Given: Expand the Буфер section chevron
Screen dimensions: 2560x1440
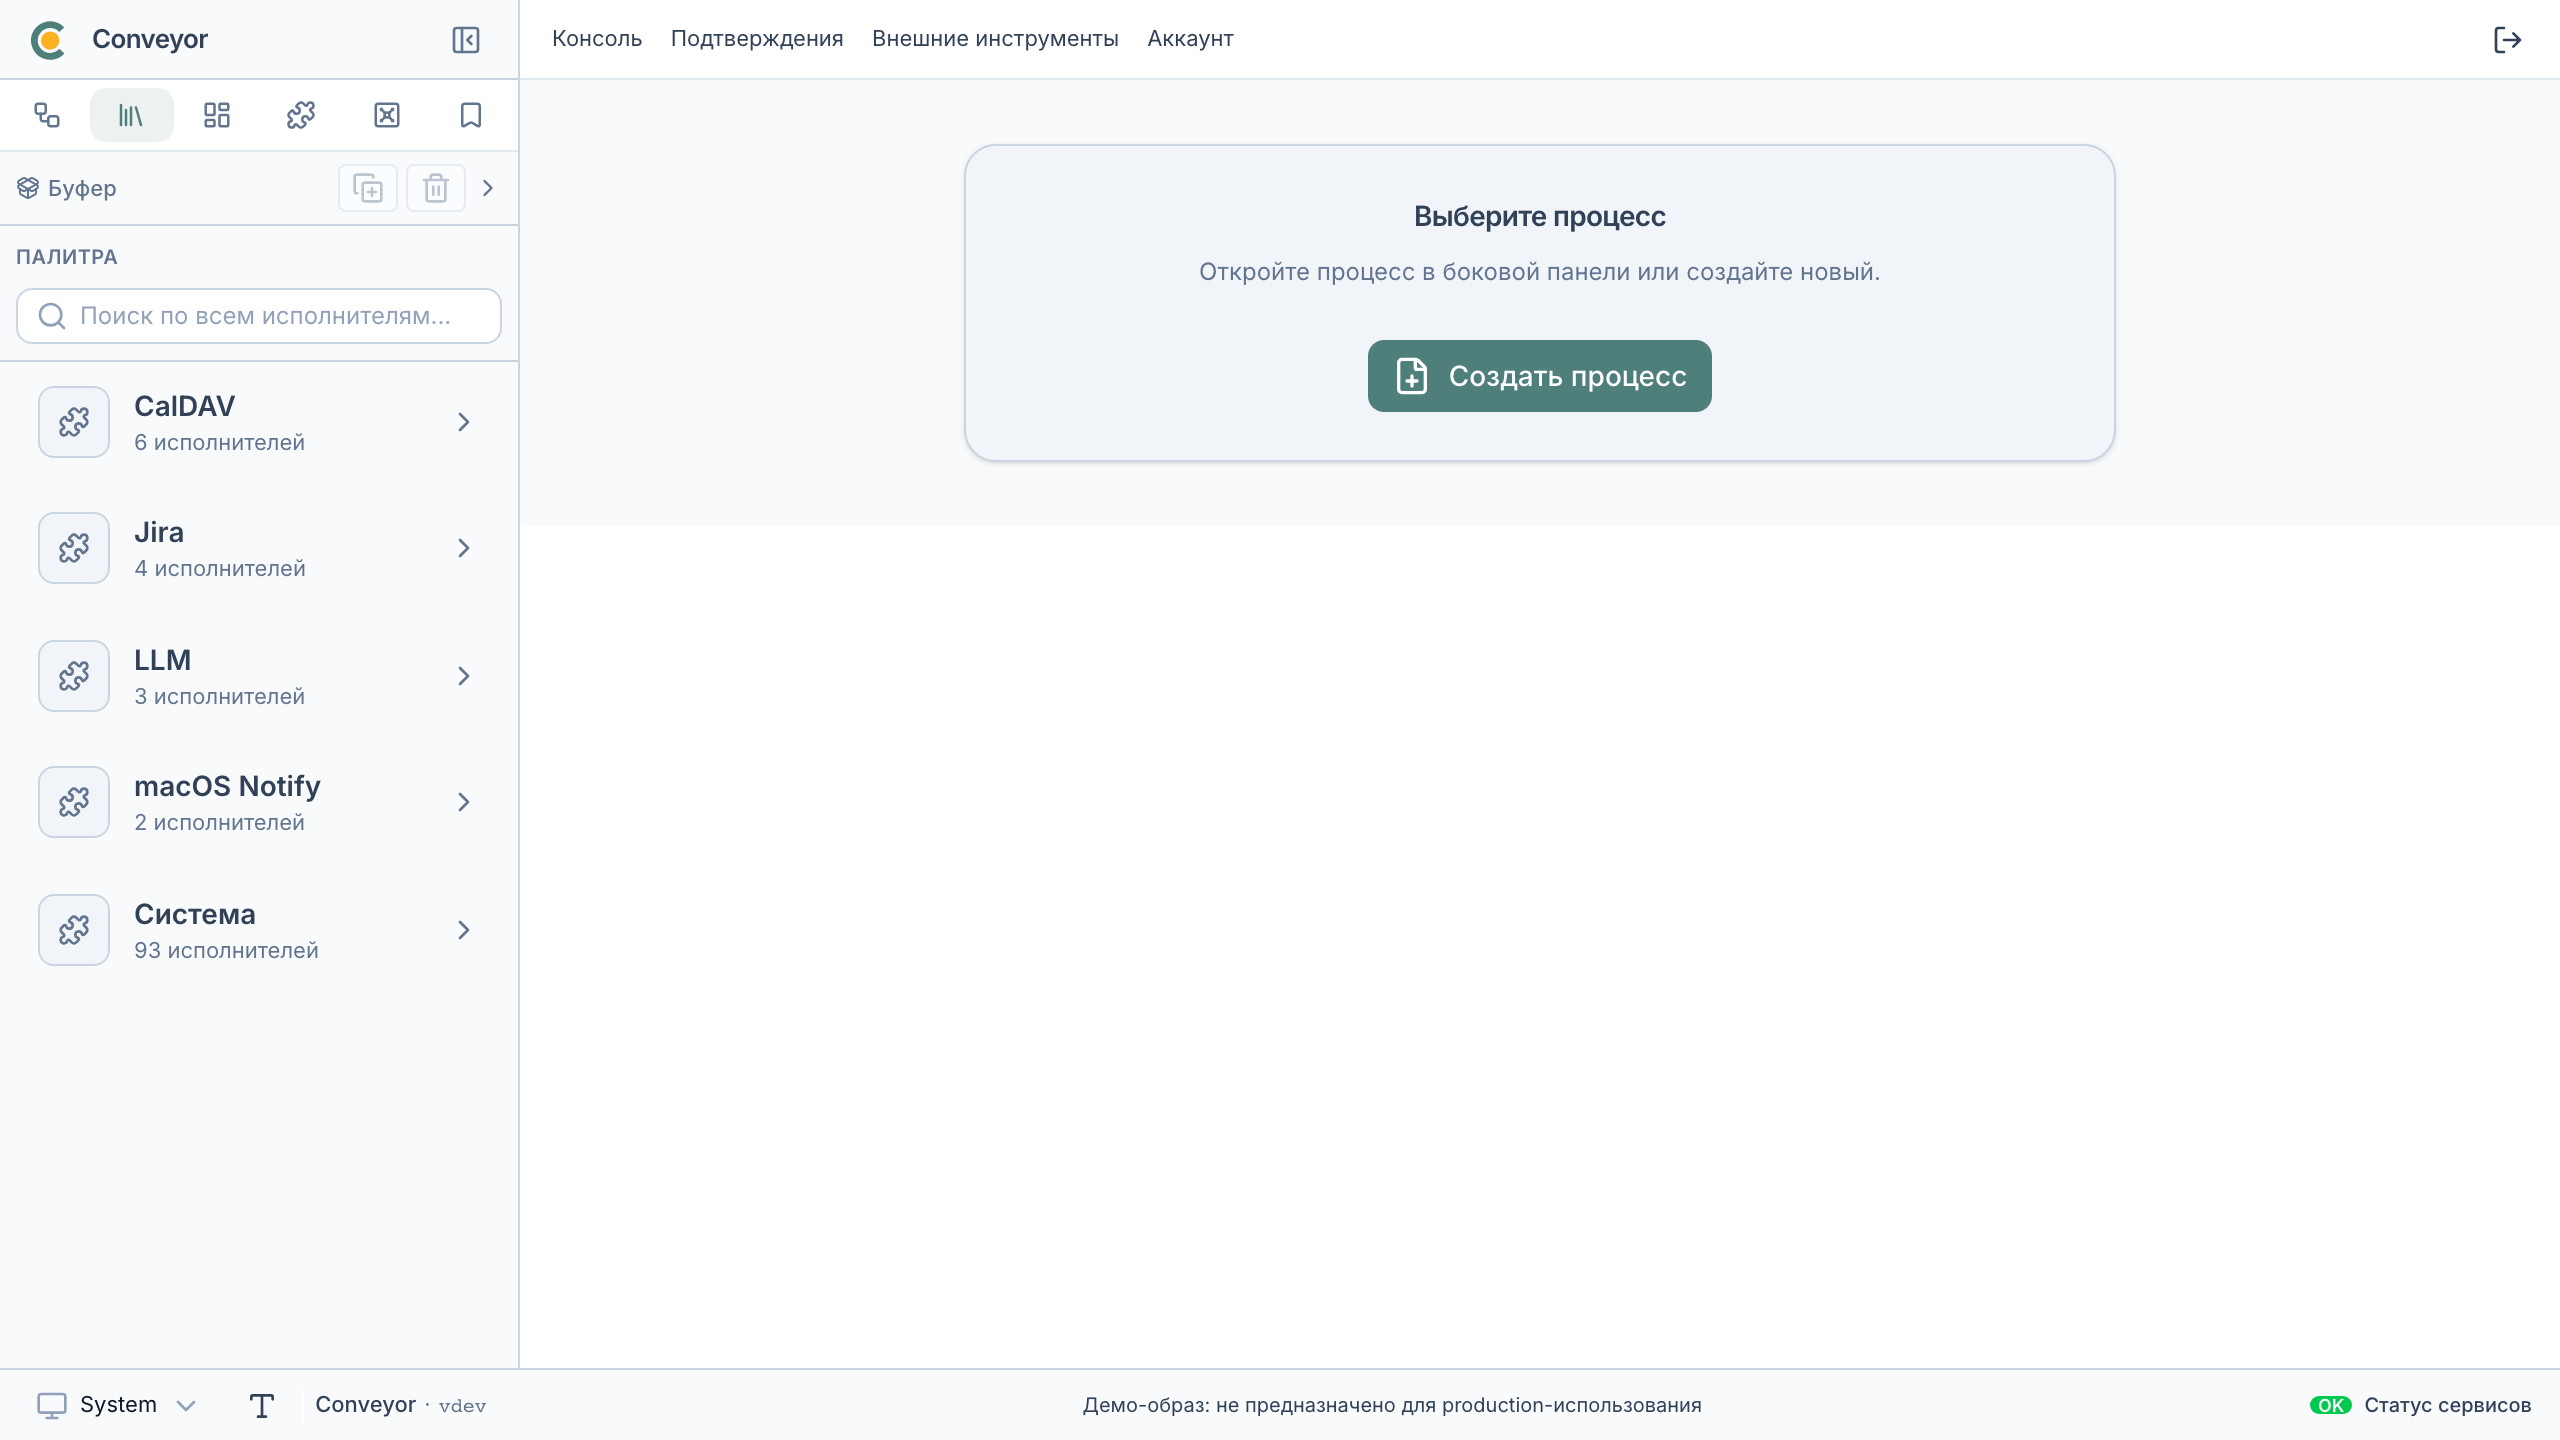Looking at the screenshot, I should tap(488, 188).
